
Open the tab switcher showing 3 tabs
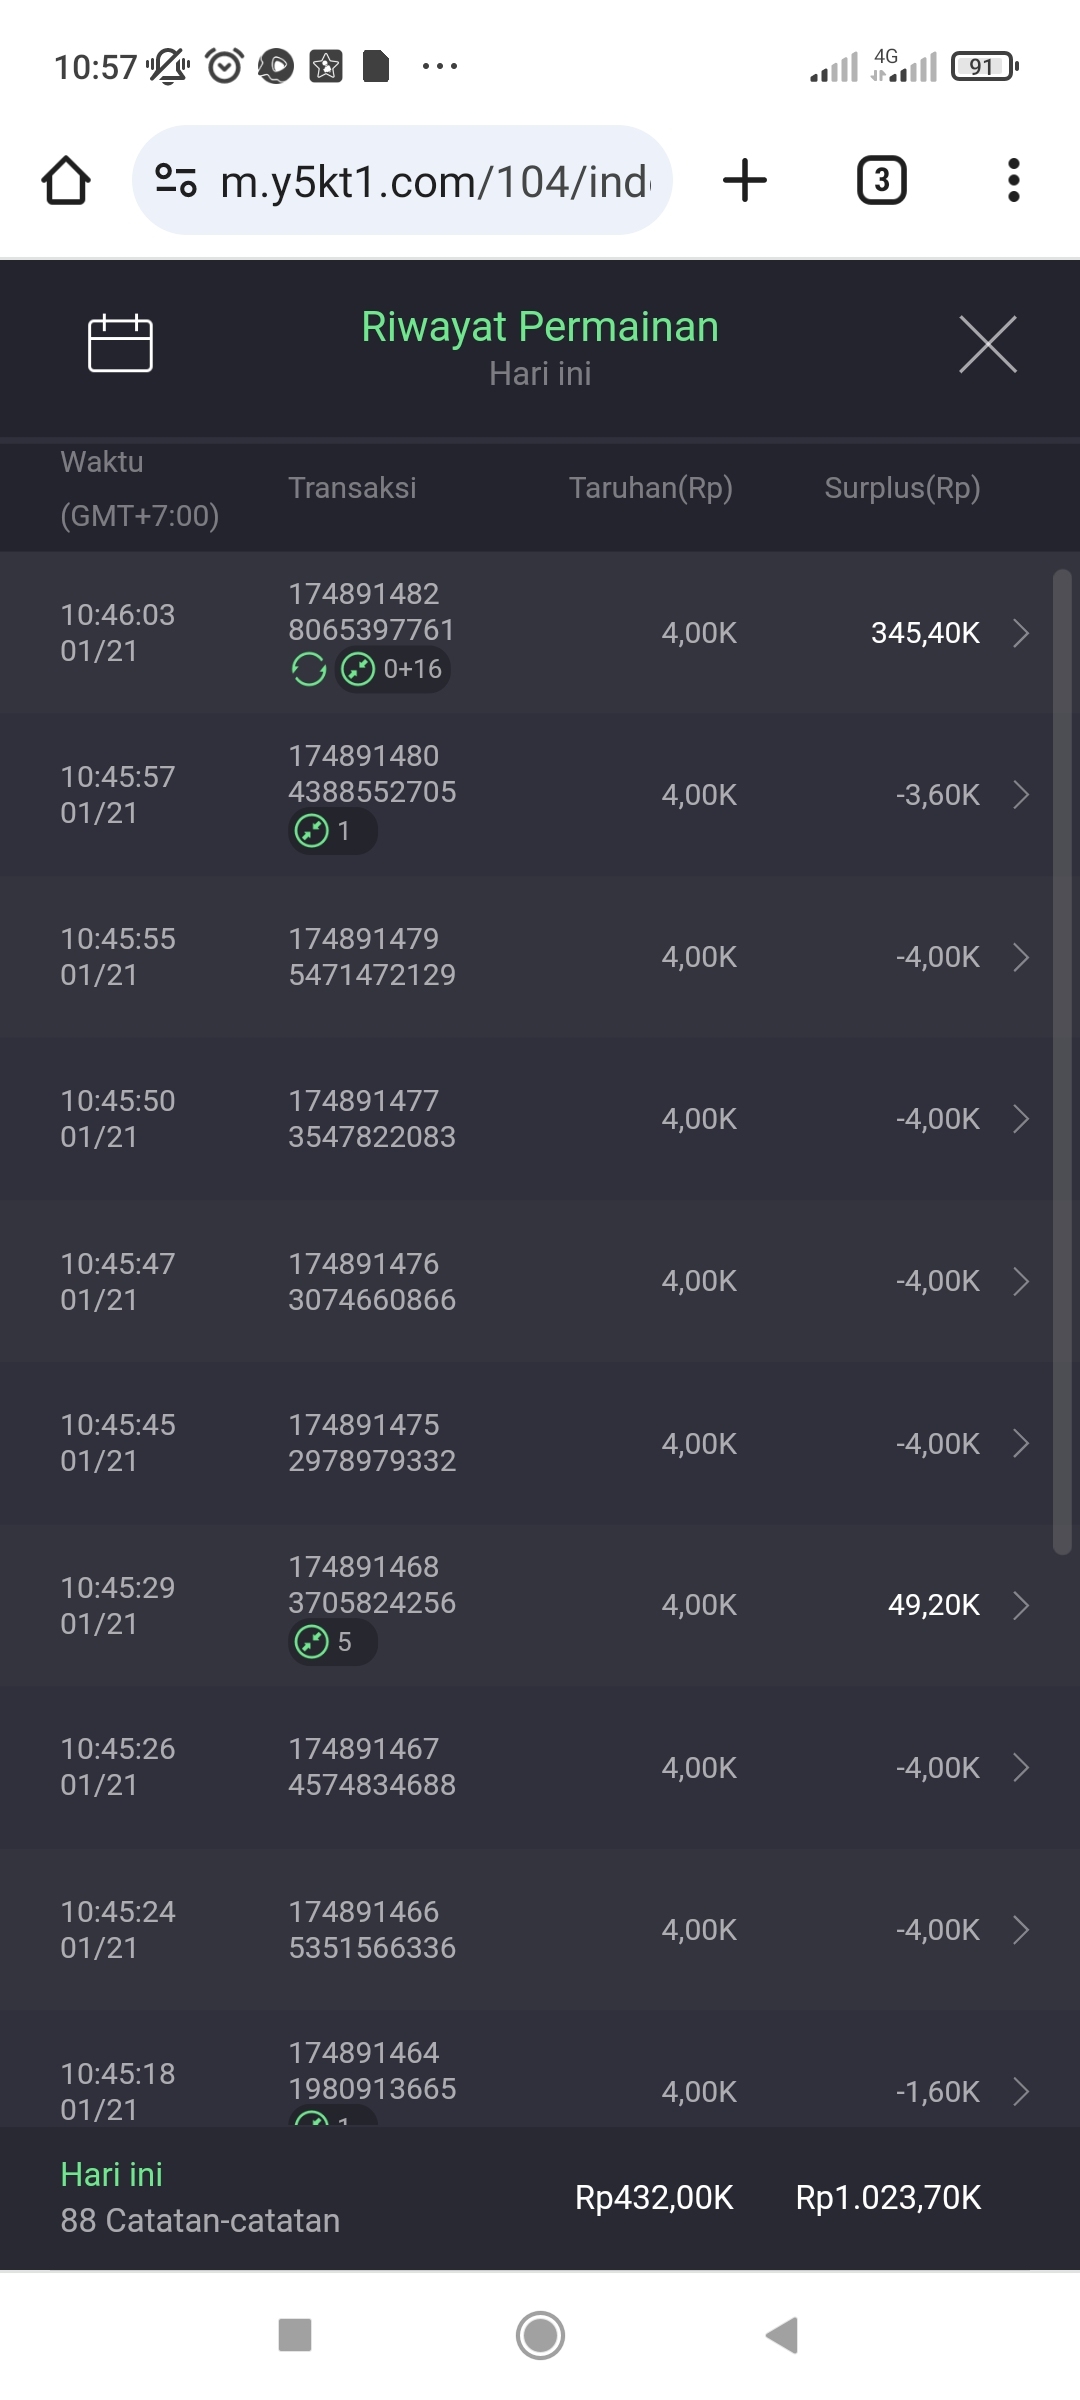881,181
